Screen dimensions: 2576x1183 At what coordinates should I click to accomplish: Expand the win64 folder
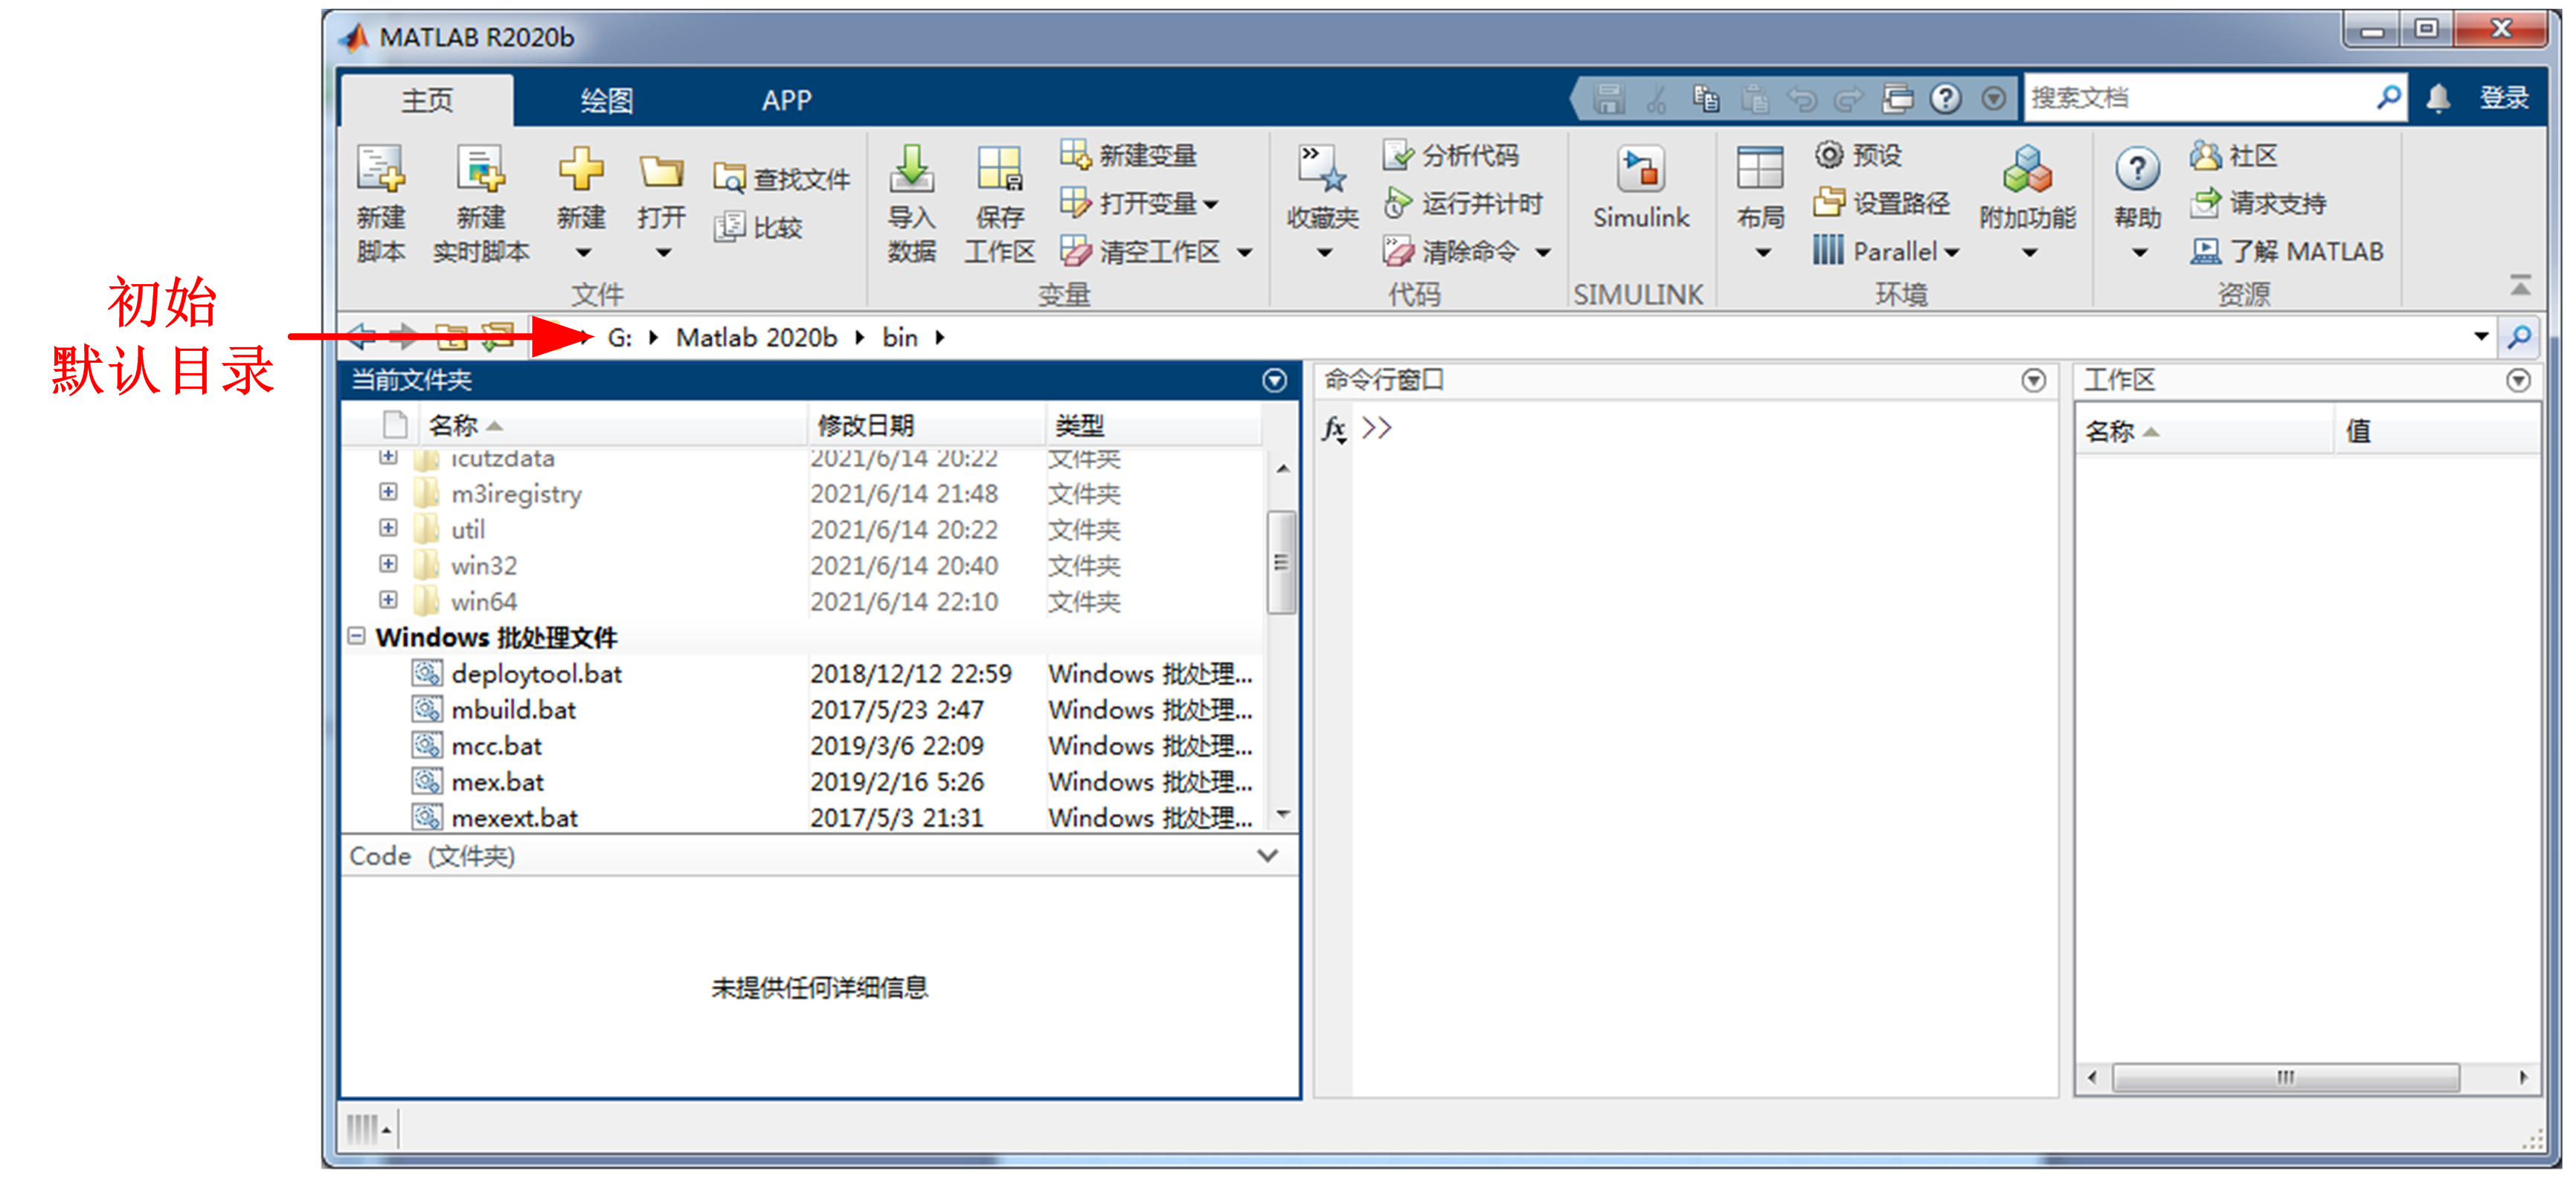(x=388, y=600)
